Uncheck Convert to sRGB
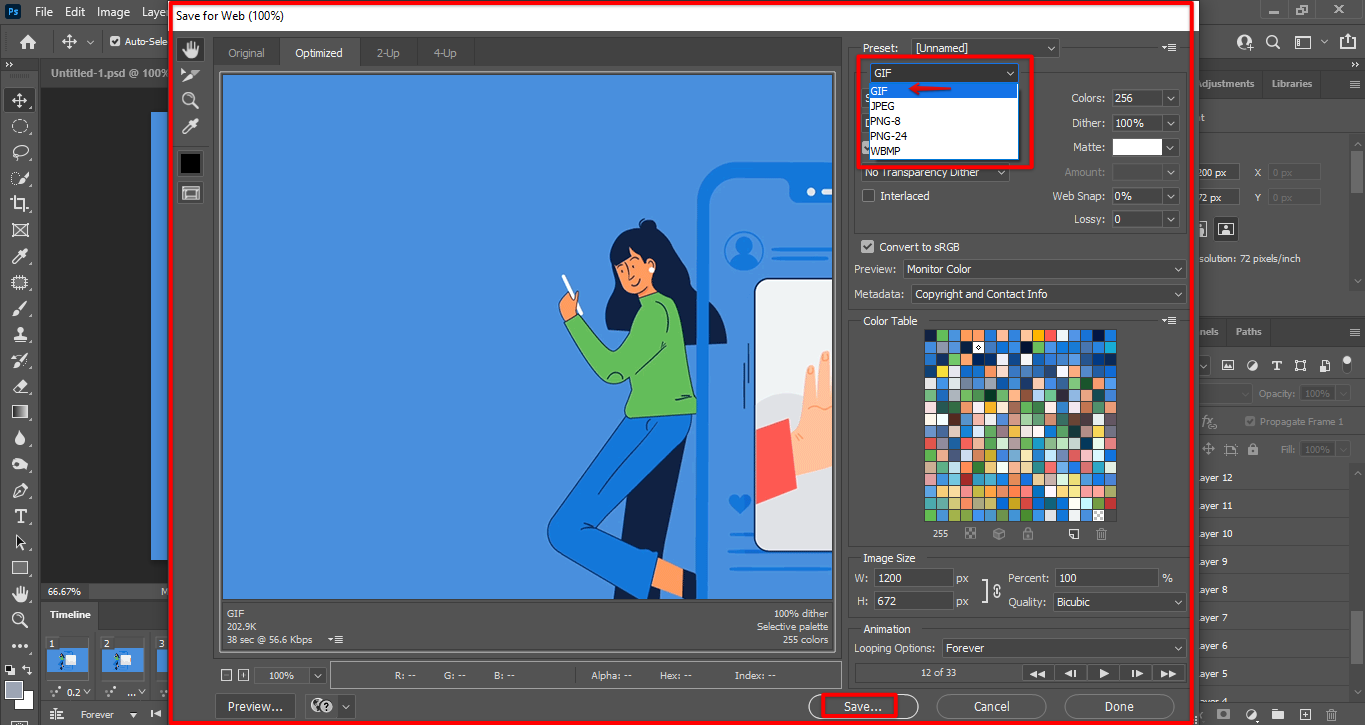Viewport: 1365px width, 725px height. coord(868,247)
